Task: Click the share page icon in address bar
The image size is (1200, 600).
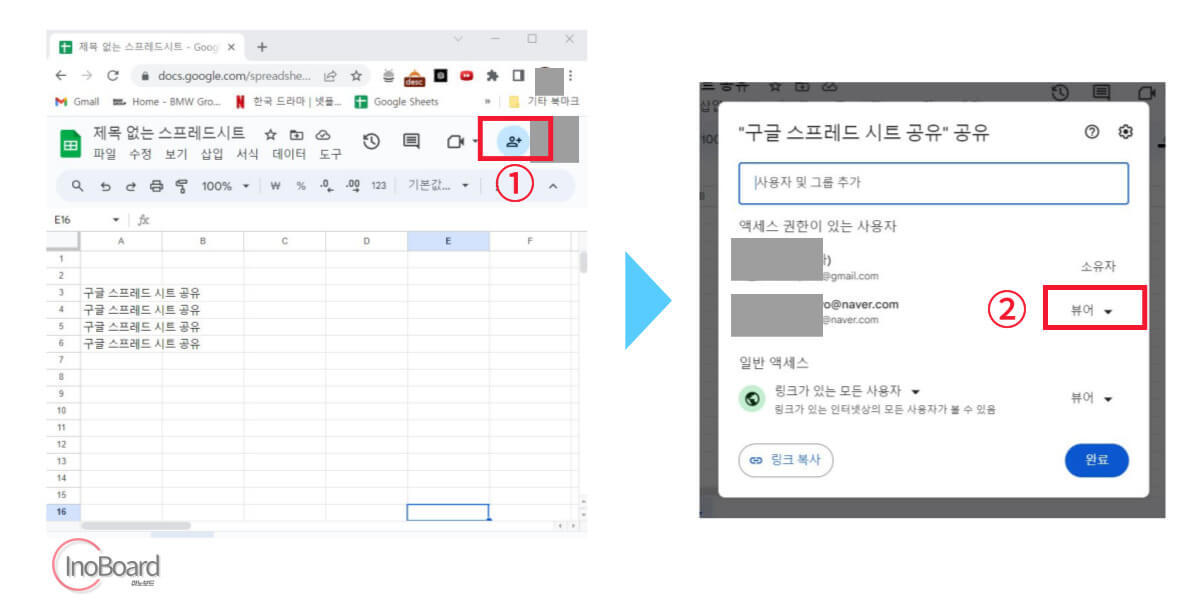Action: pos(330,75)
